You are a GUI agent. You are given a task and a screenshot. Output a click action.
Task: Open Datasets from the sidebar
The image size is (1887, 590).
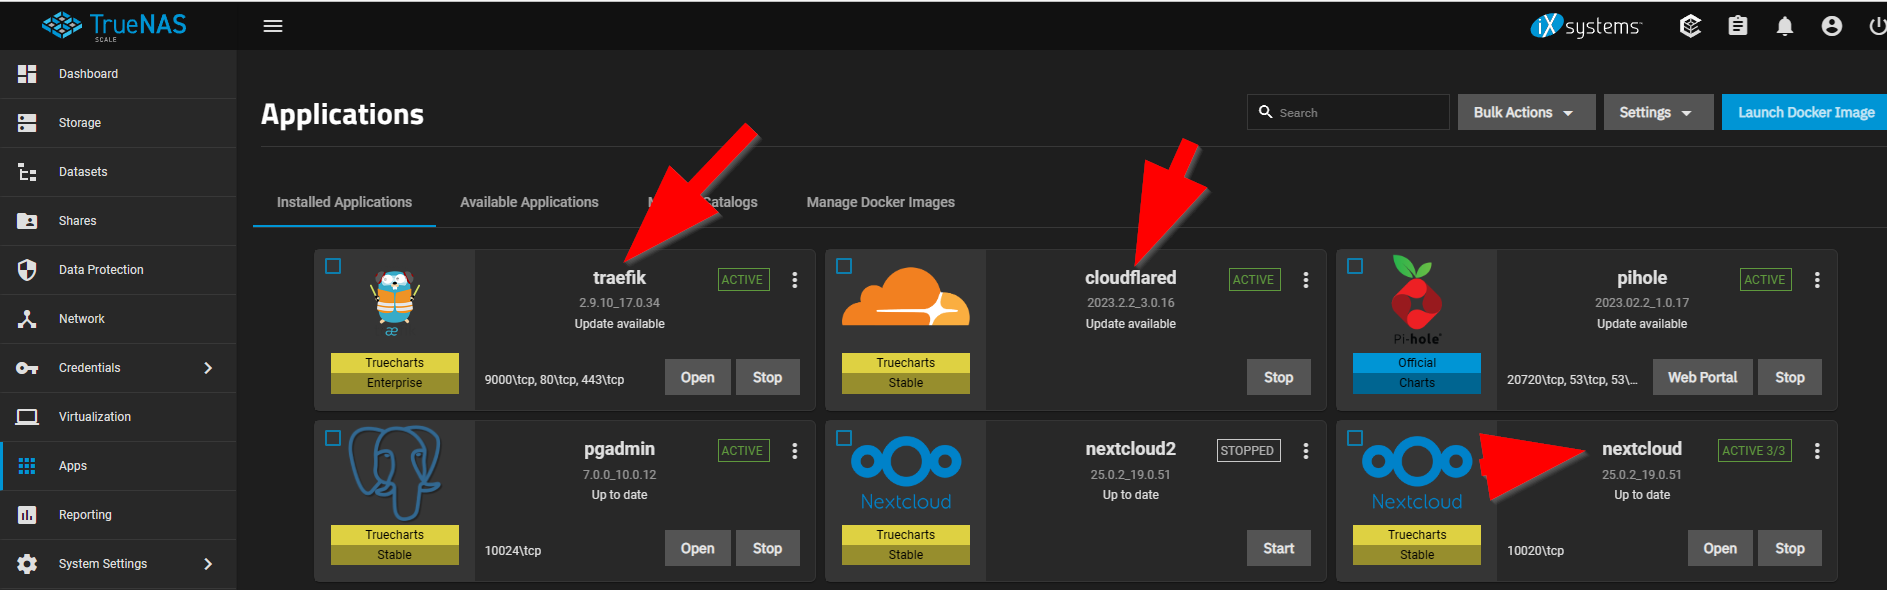[x=118, y=172]
